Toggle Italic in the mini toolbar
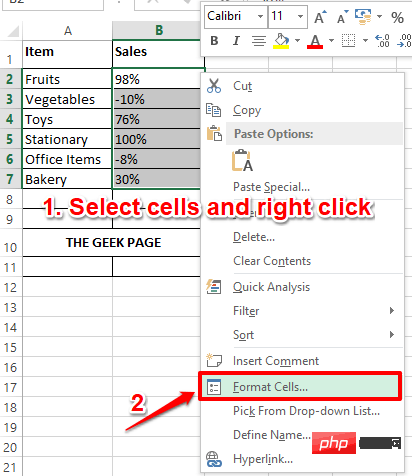The image size is (412, 476). 236,41
